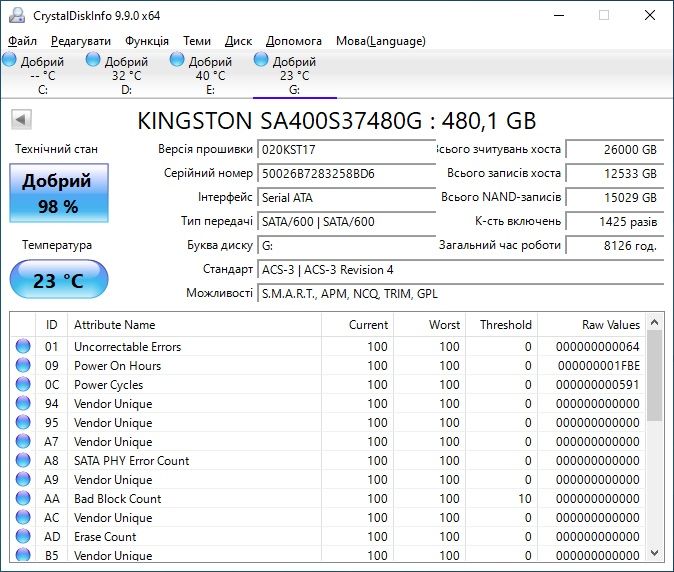674x572 pixels.
Task: Click the 23 °C temperature button
Action: [59, 280]
